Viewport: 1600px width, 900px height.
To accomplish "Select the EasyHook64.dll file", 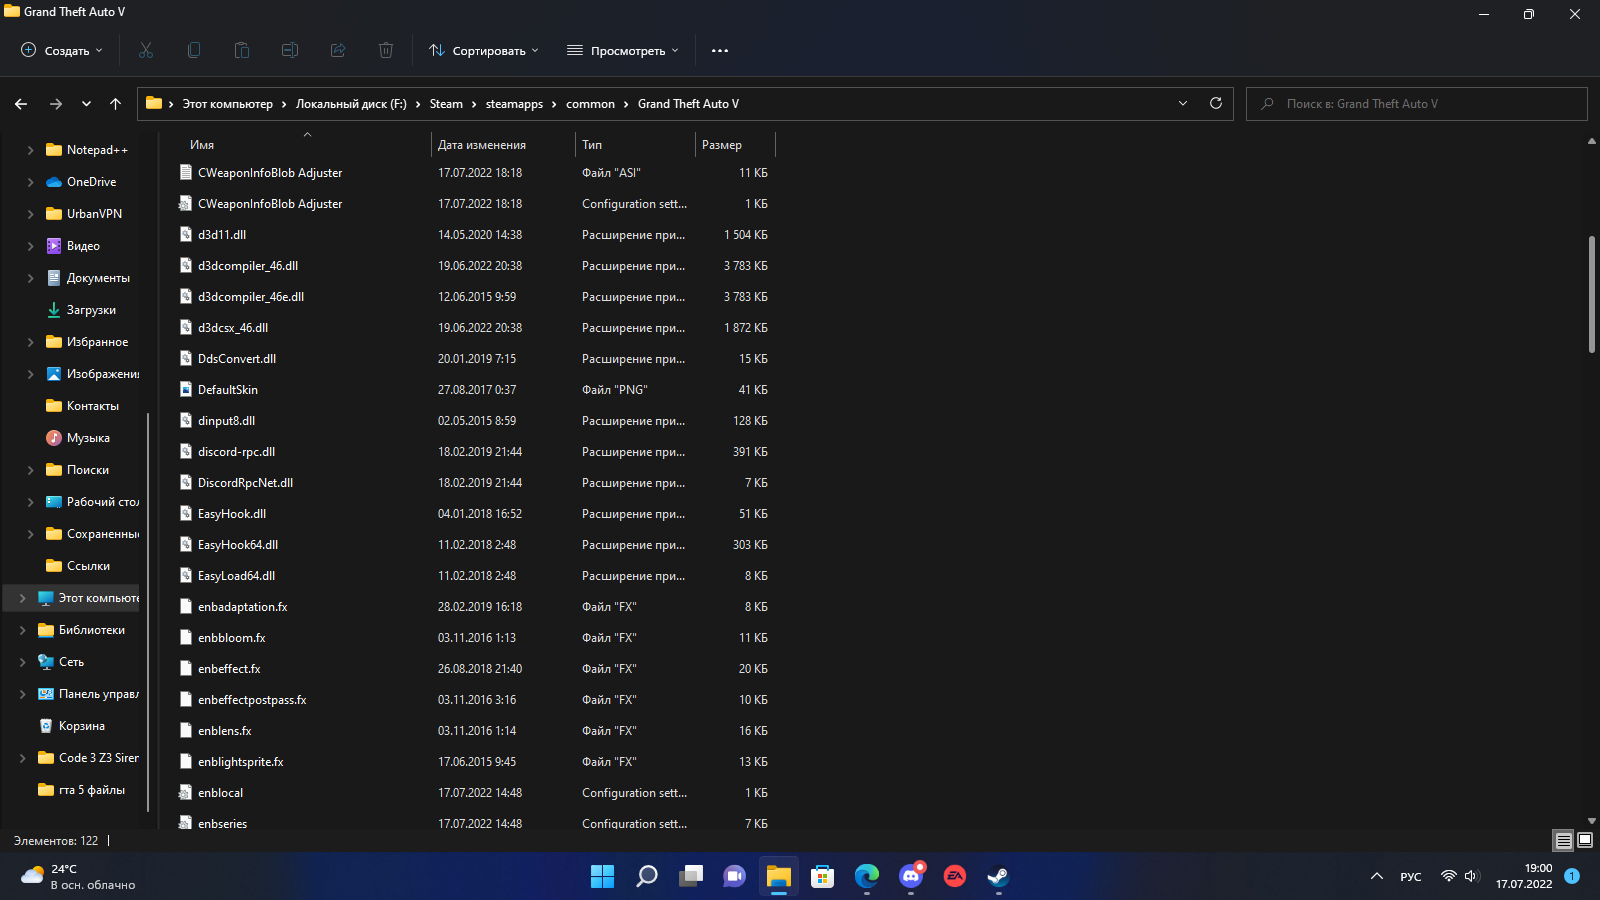I will 238,545.
